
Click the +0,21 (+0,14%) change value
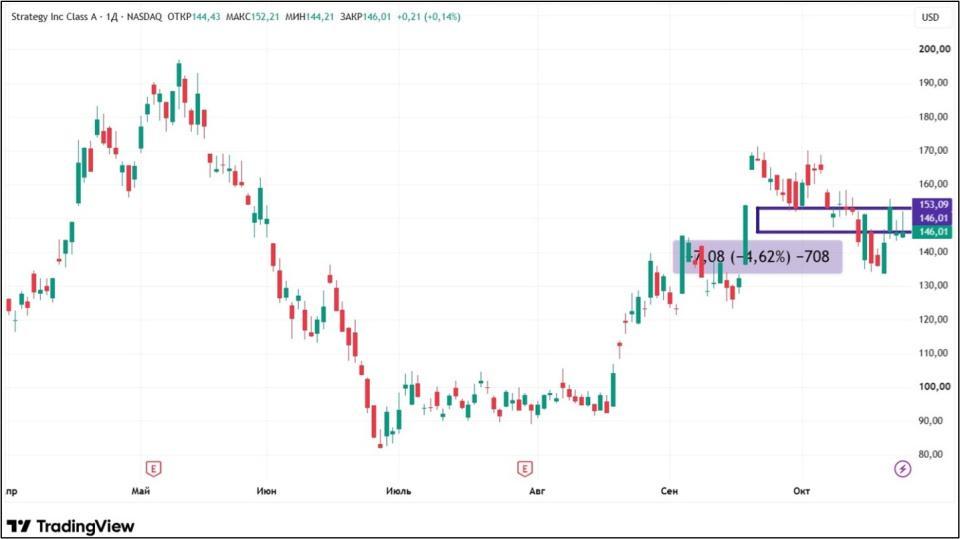(x=429, y=17)
